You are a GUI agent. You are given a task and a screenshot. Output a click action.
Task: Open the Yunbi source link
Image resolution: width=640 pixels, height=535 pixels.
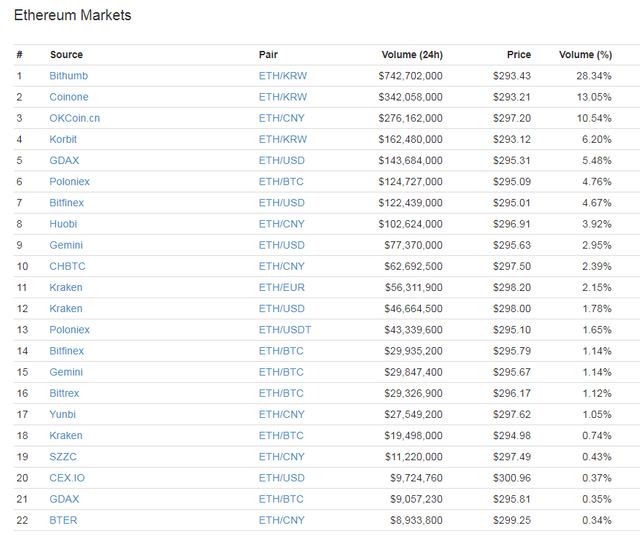click(x=62, y=415)
